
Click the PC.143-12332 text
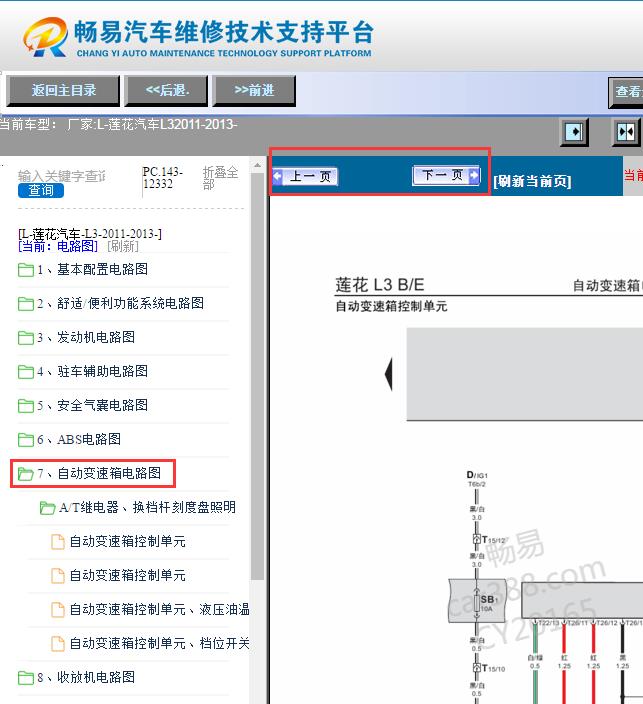point(163,178)
